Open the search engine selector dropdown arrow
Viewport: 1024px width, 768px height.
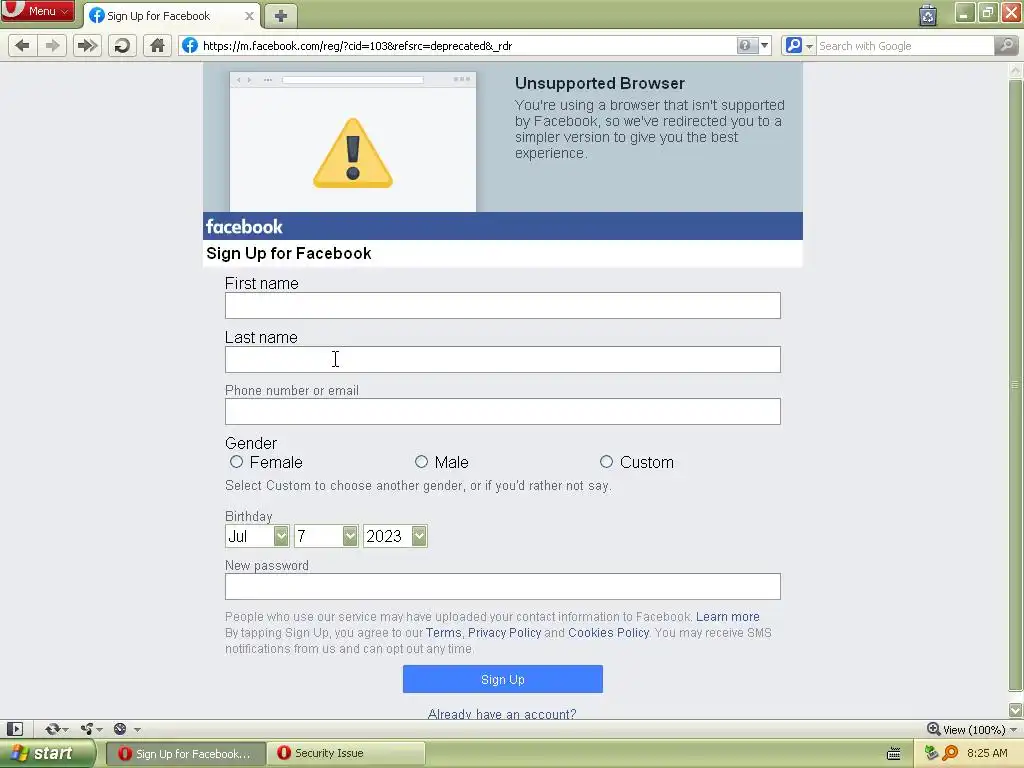coord(810,46)
